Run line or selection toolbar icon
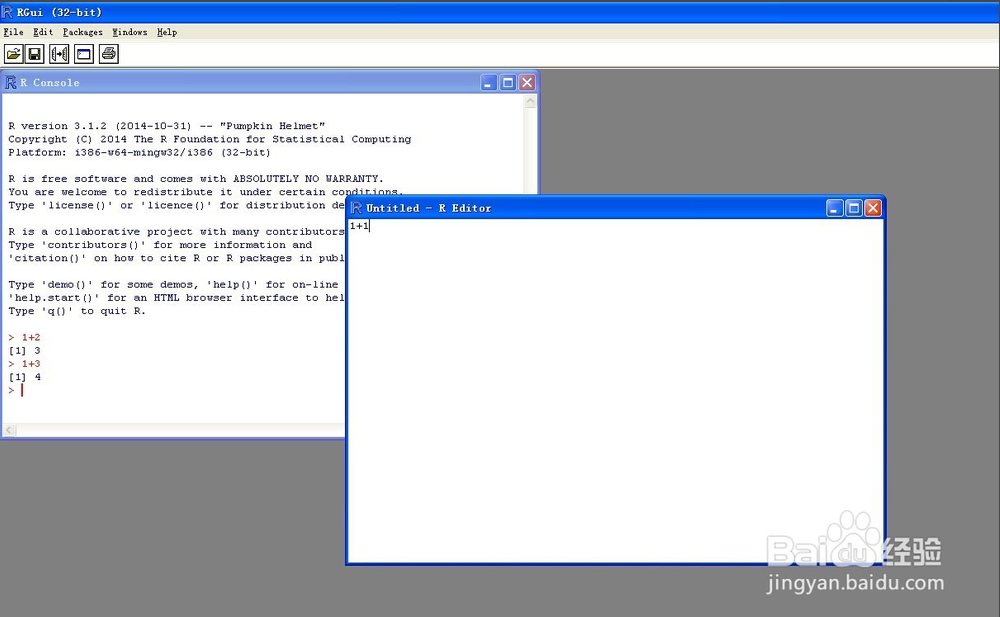This screenshot has width=1000, height=617. tap(59, 54)
